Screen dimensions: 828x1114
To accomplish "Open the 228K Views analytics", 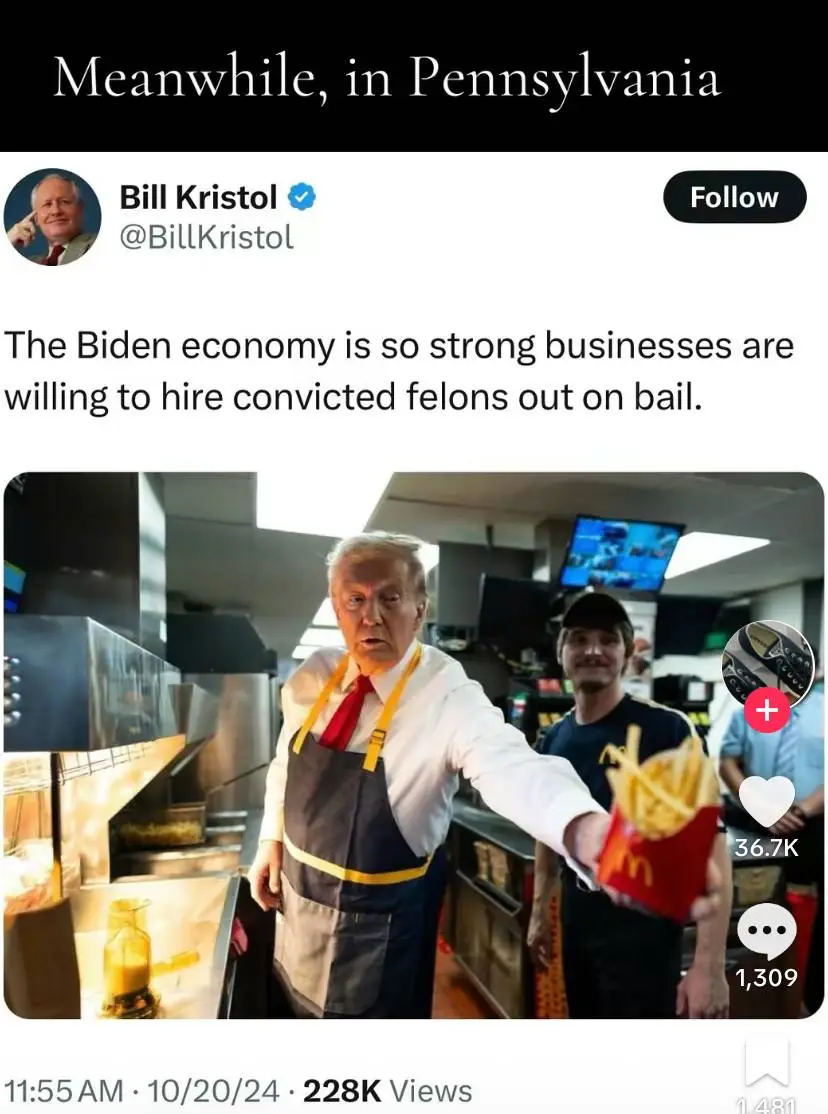I will point(388,1091).
